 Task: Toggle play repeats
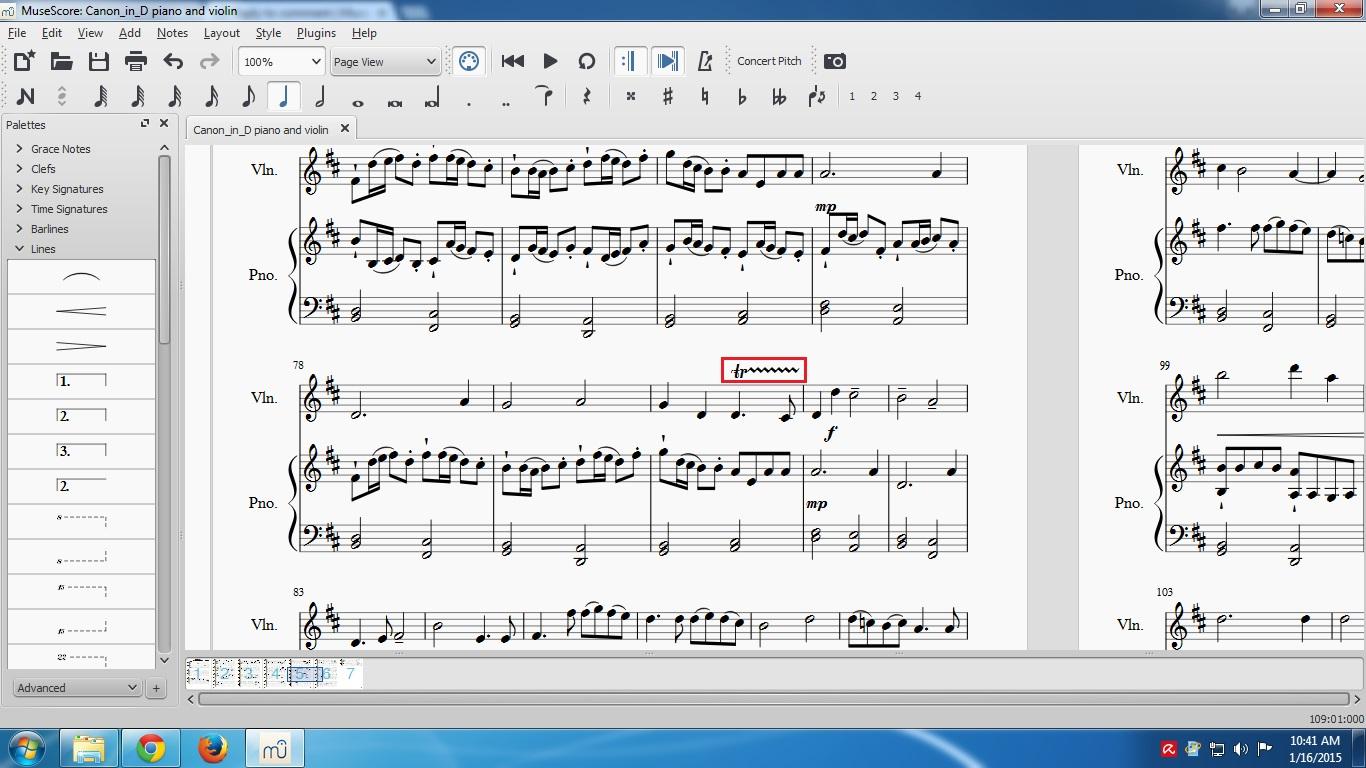click(629, 61)
